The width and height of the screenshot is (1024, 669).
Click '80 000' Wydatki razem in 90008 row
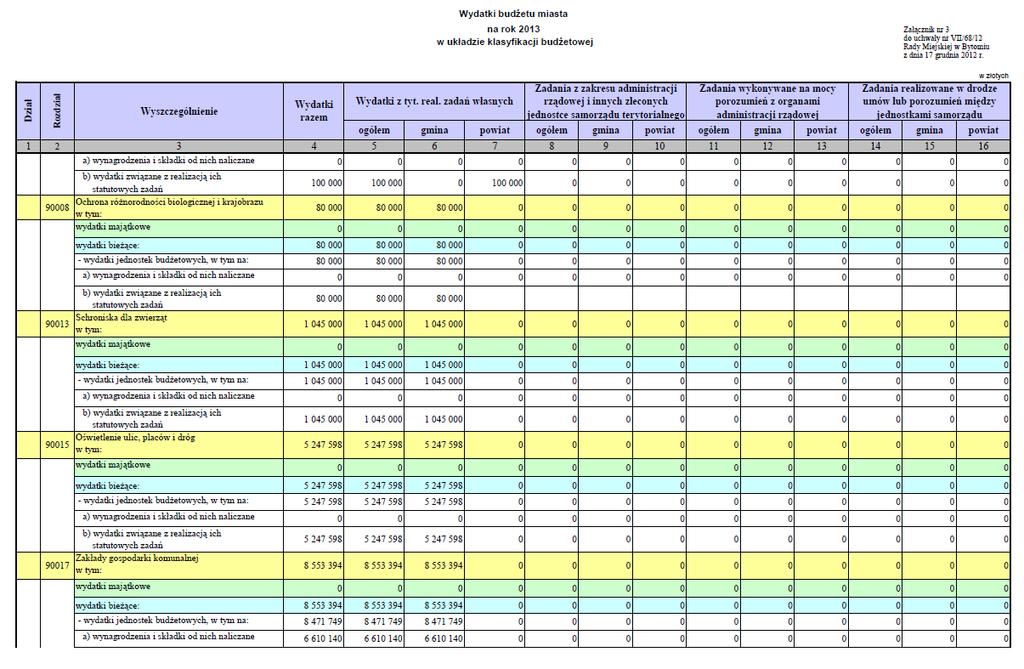coord(329,208)
